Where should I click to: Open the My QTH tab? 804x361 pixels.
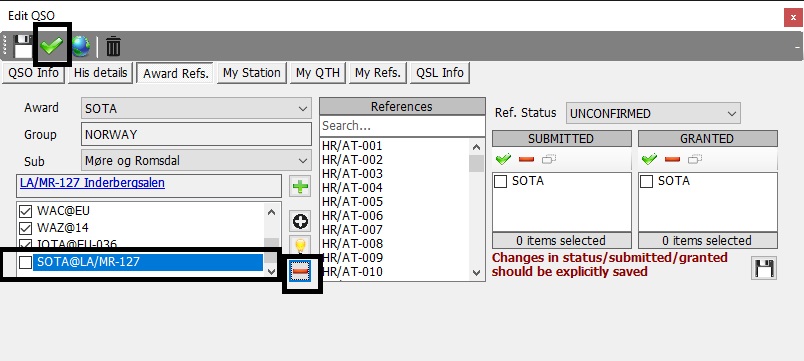coord(318,73)
